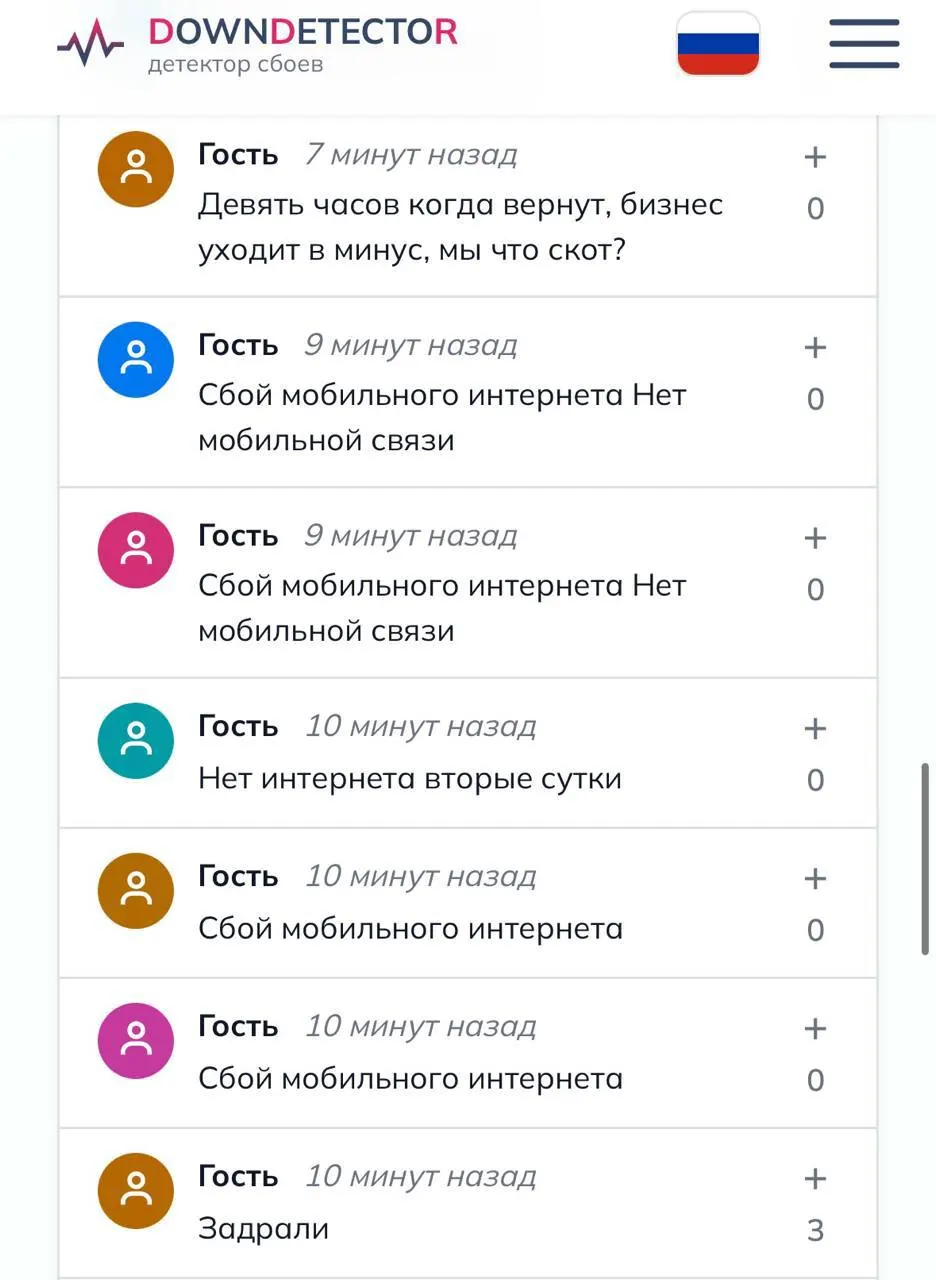This screenshot has width=936, height=1280.
Task: Upvote magenta-avatar 'Сбой мобильного интернета' comment
Action: click(815, 1029)
